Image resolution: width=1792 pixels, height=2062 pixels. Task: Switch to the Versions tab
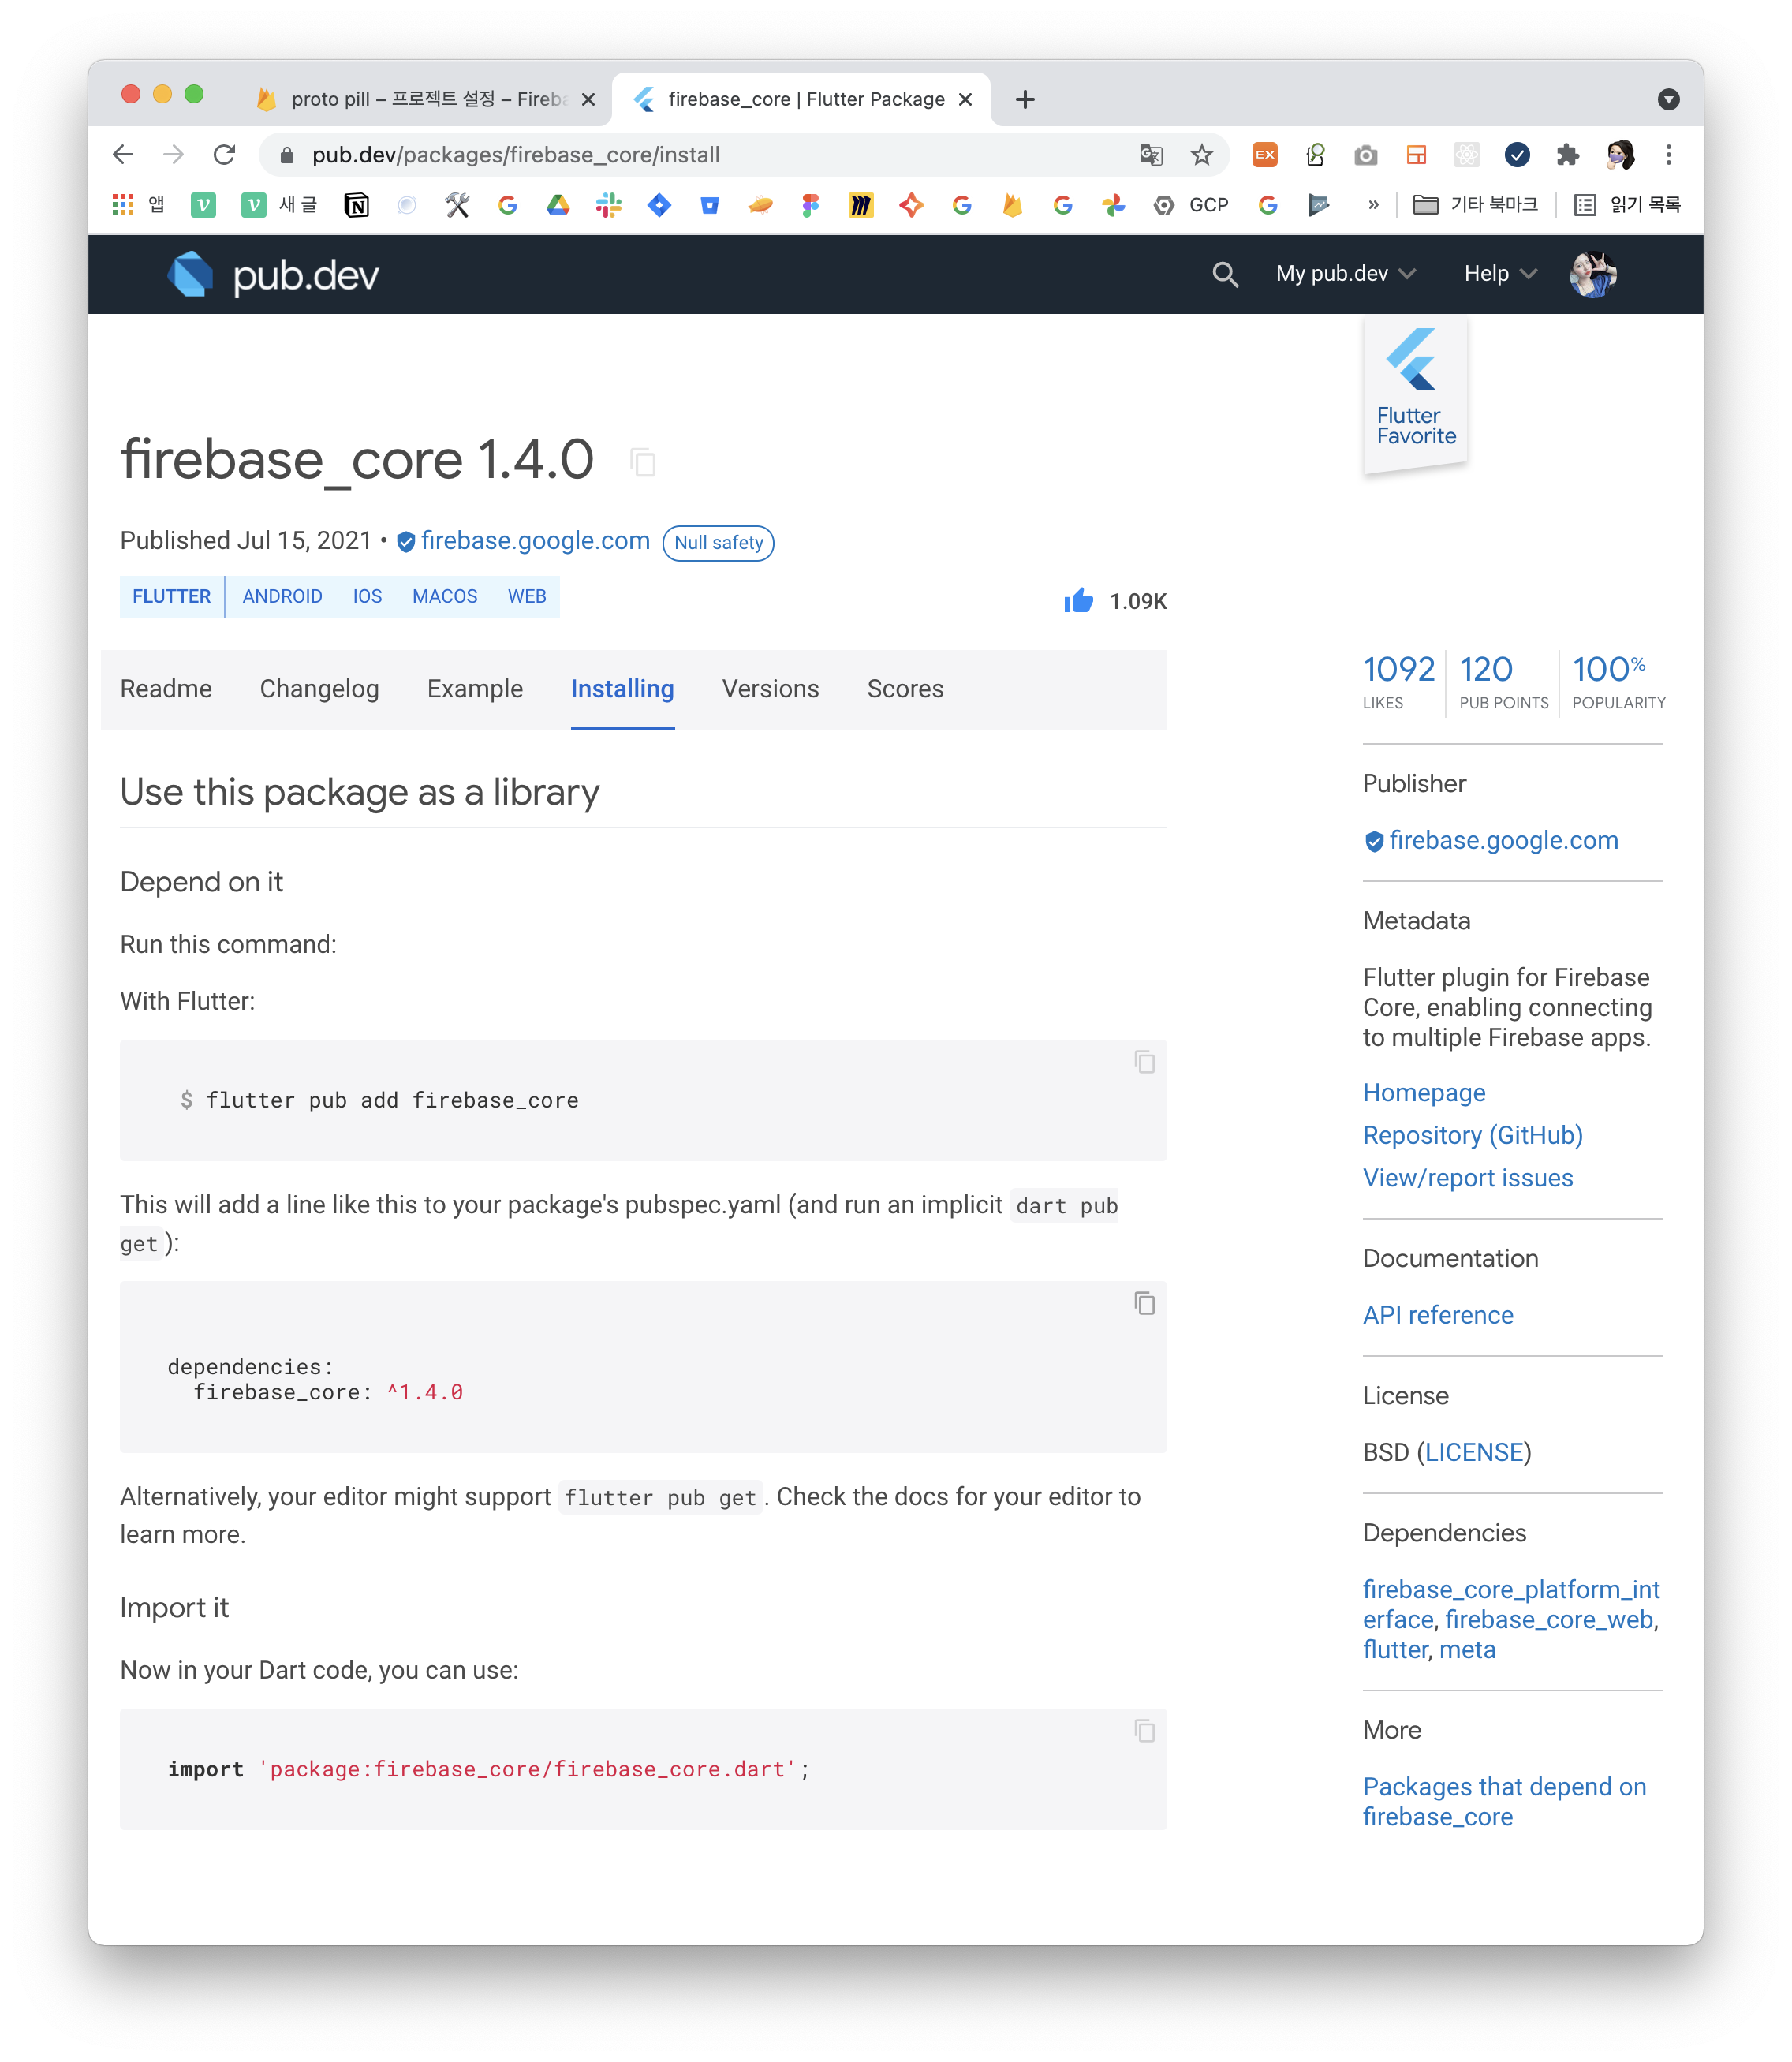point(770,689)
